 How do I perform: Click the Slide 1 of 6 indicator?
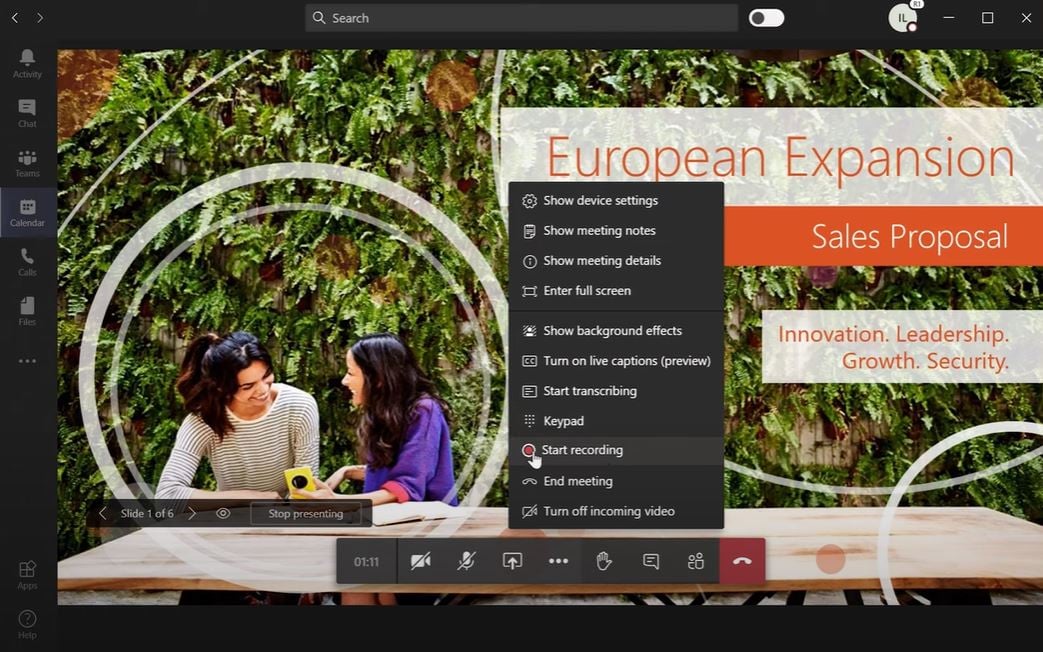coord(147,514)
